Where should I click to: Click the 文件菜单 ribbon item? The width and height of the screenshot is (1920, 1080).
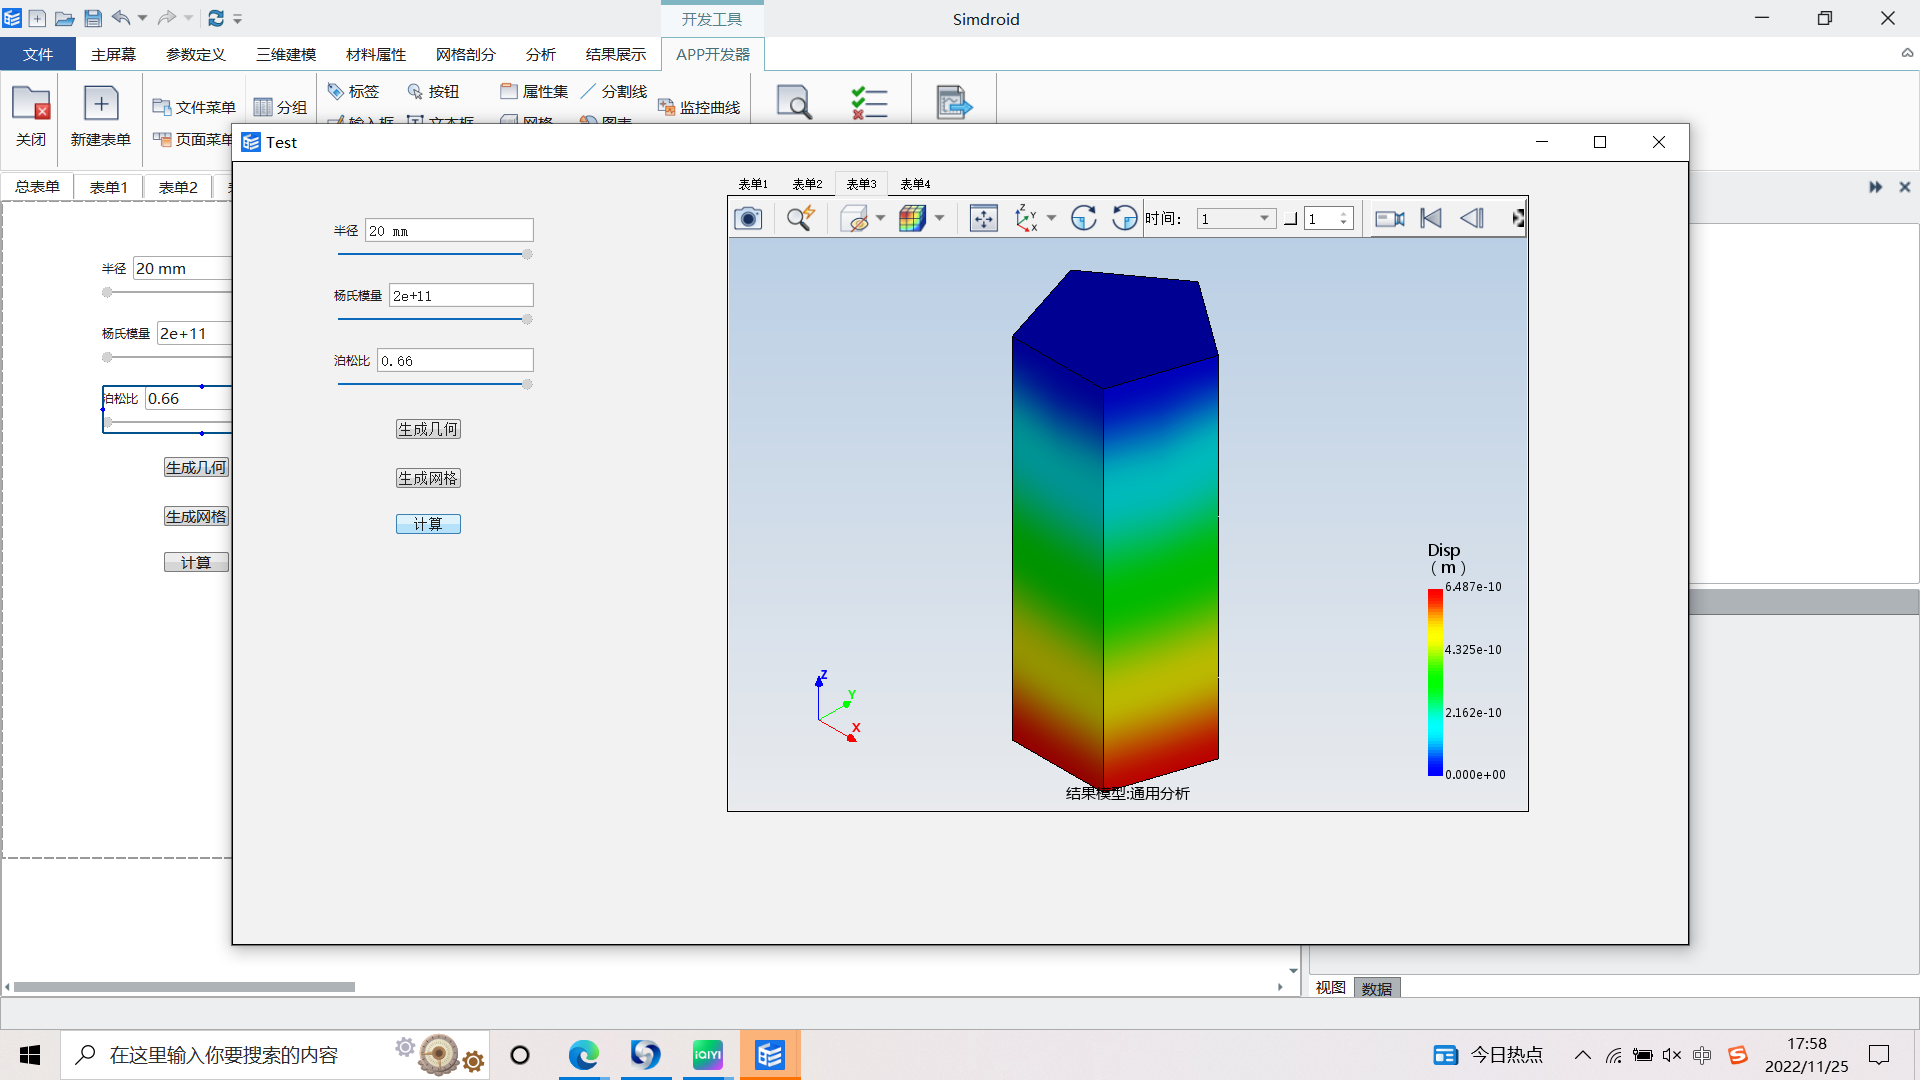pyautogui.click(x=194, y=107)
